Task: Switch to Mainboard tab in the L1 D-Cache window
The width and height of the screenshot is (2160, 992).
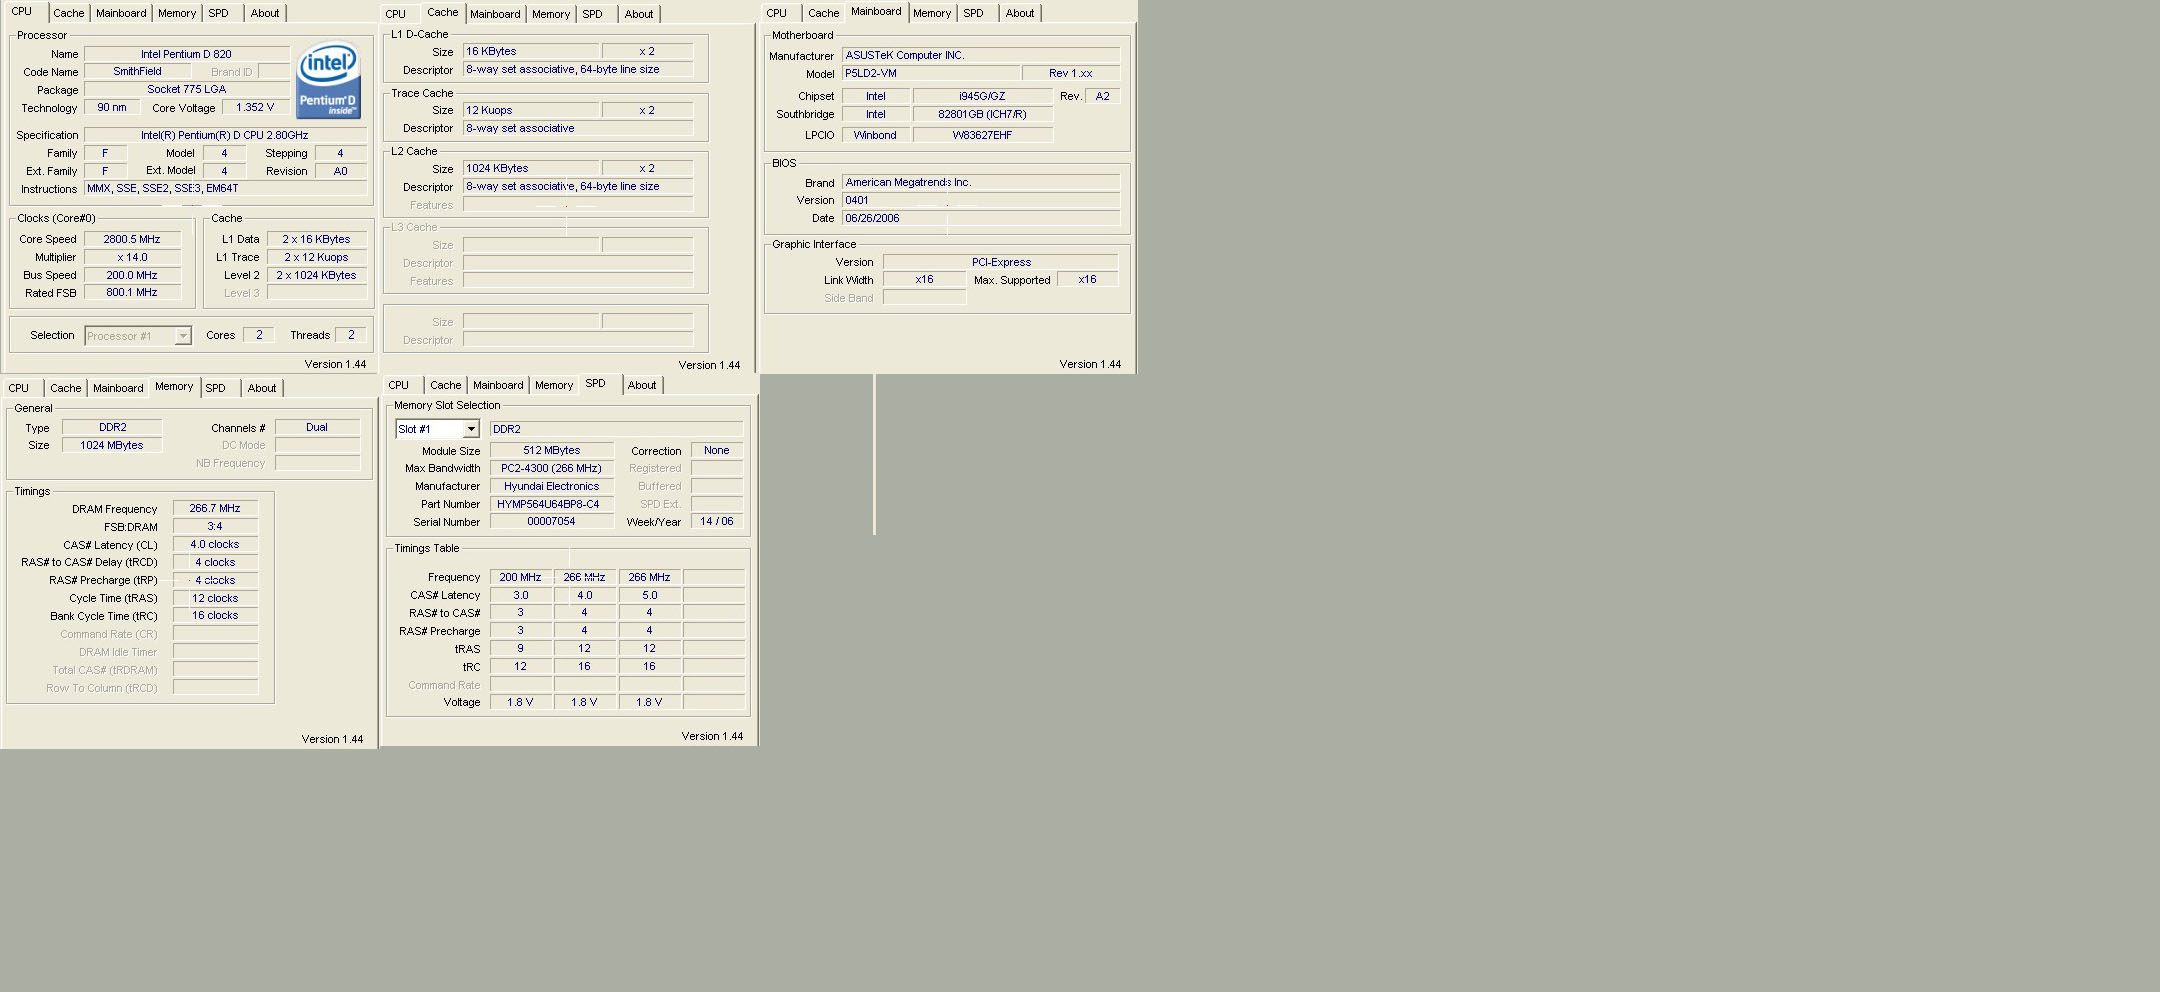Action: tap(495, 14)
